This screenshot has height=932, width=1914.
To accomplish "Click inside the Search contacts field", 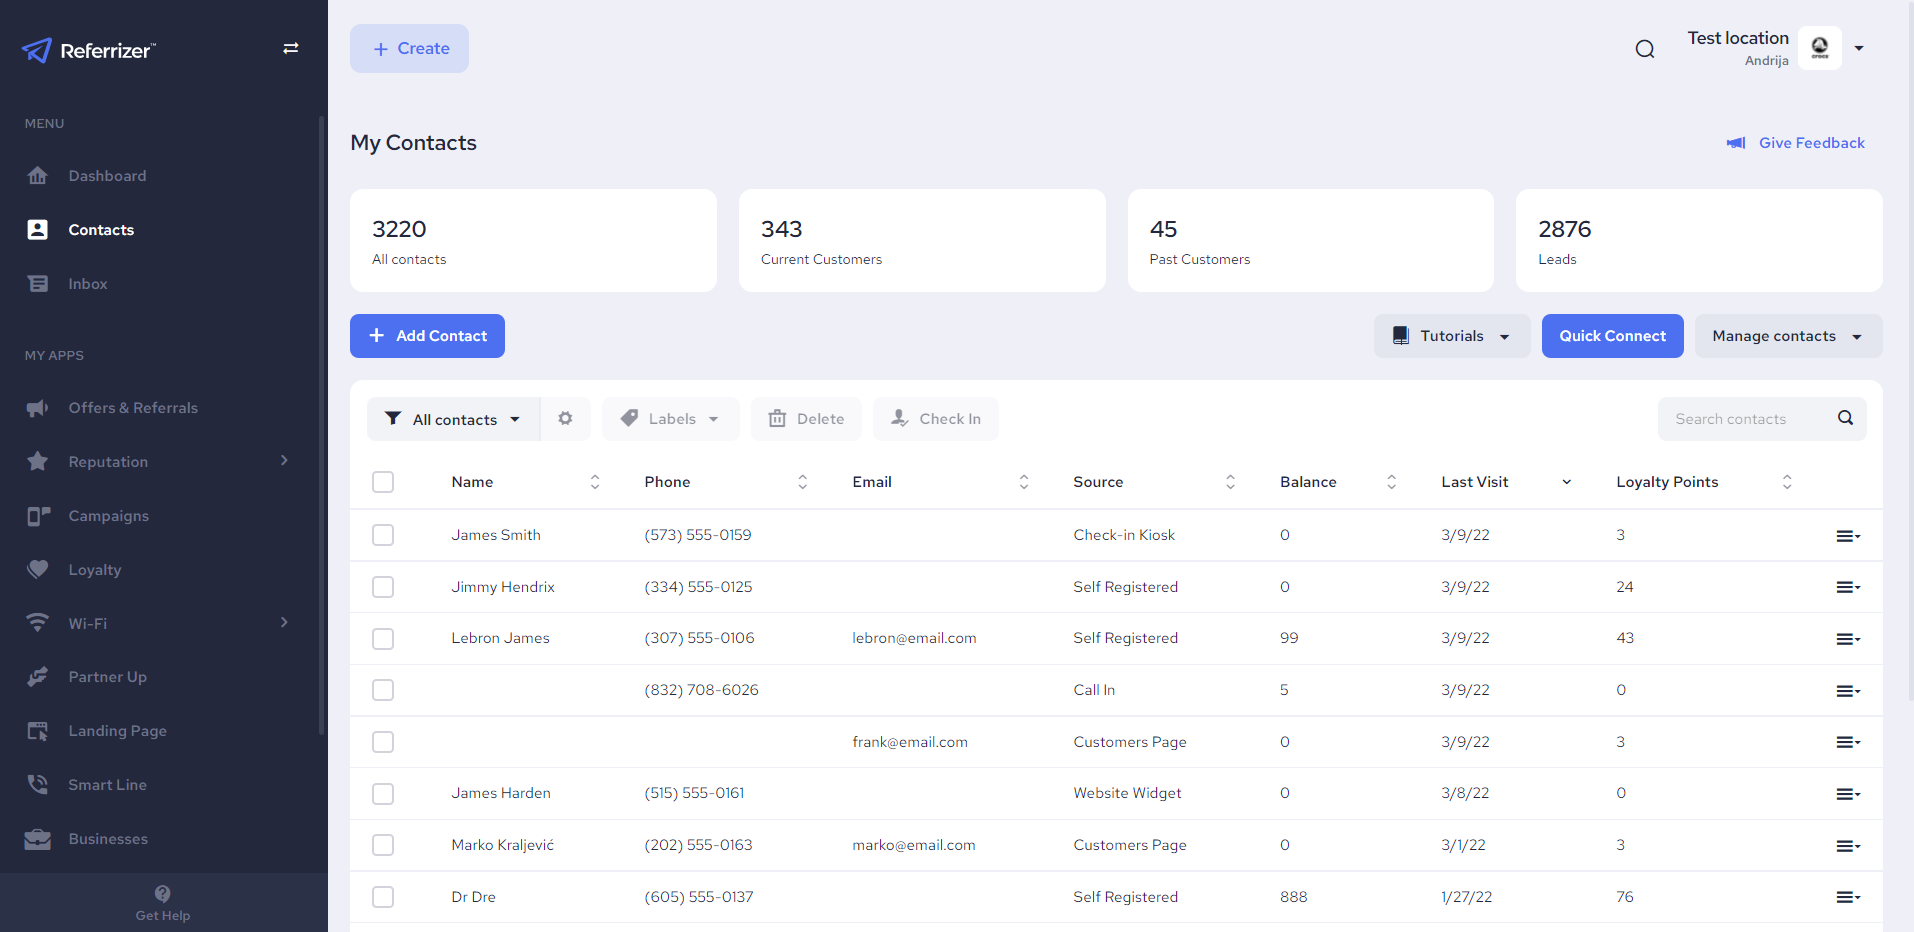I will 1750,418.
